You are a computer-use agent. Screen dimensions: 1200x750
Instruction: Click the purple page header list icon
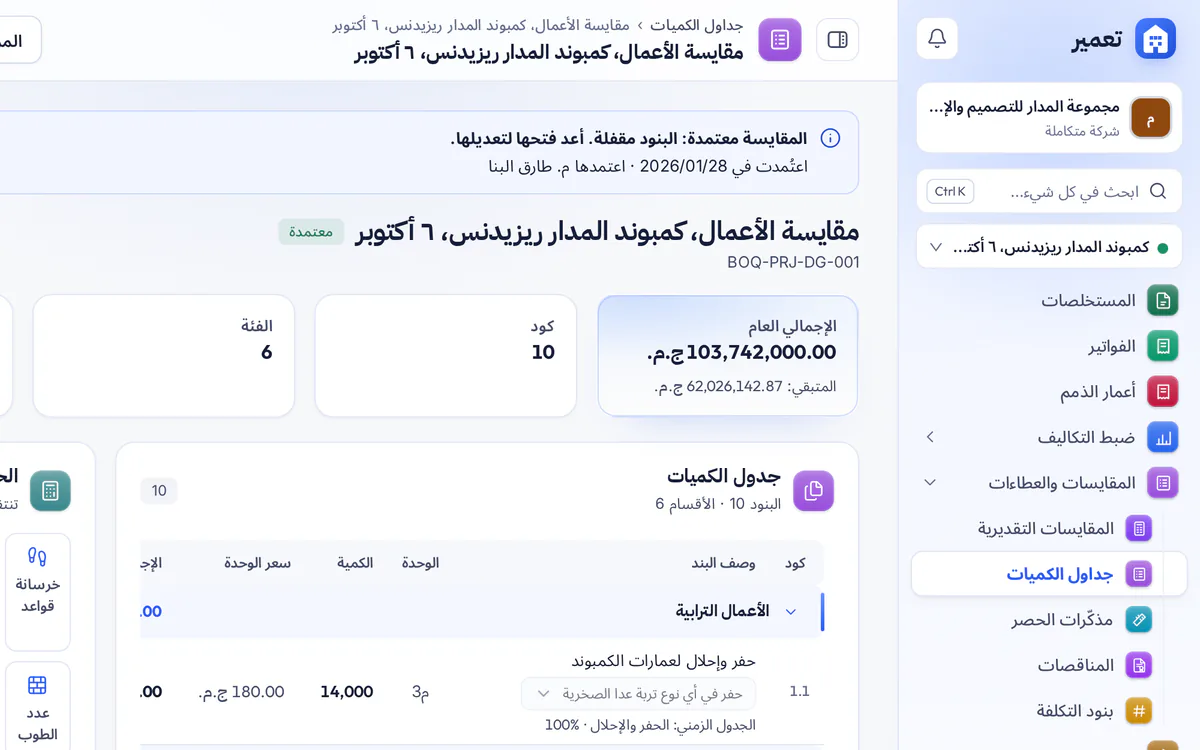pos(780,40)
